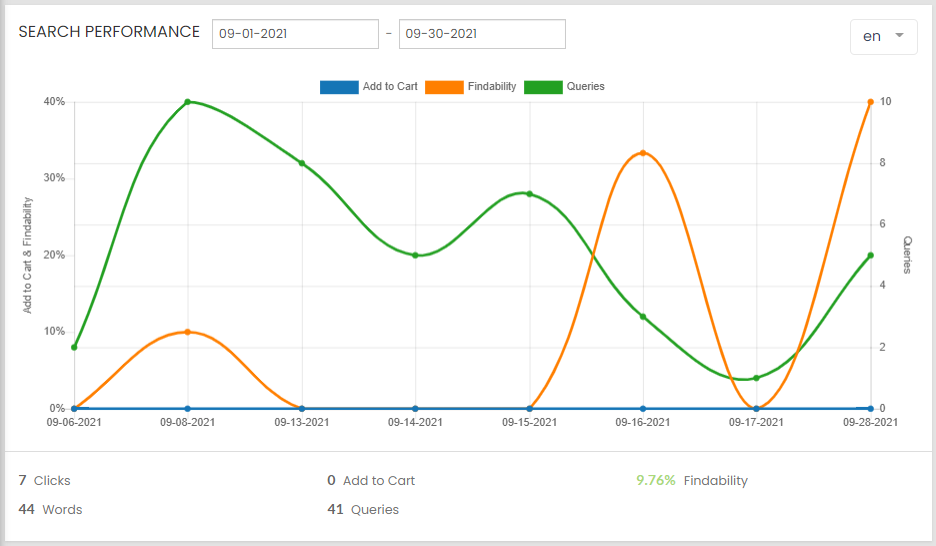Viewport: 936px width, 546px height.
Task: Click the green Queries point at 09-28-2021
Action: click(870, 255)
